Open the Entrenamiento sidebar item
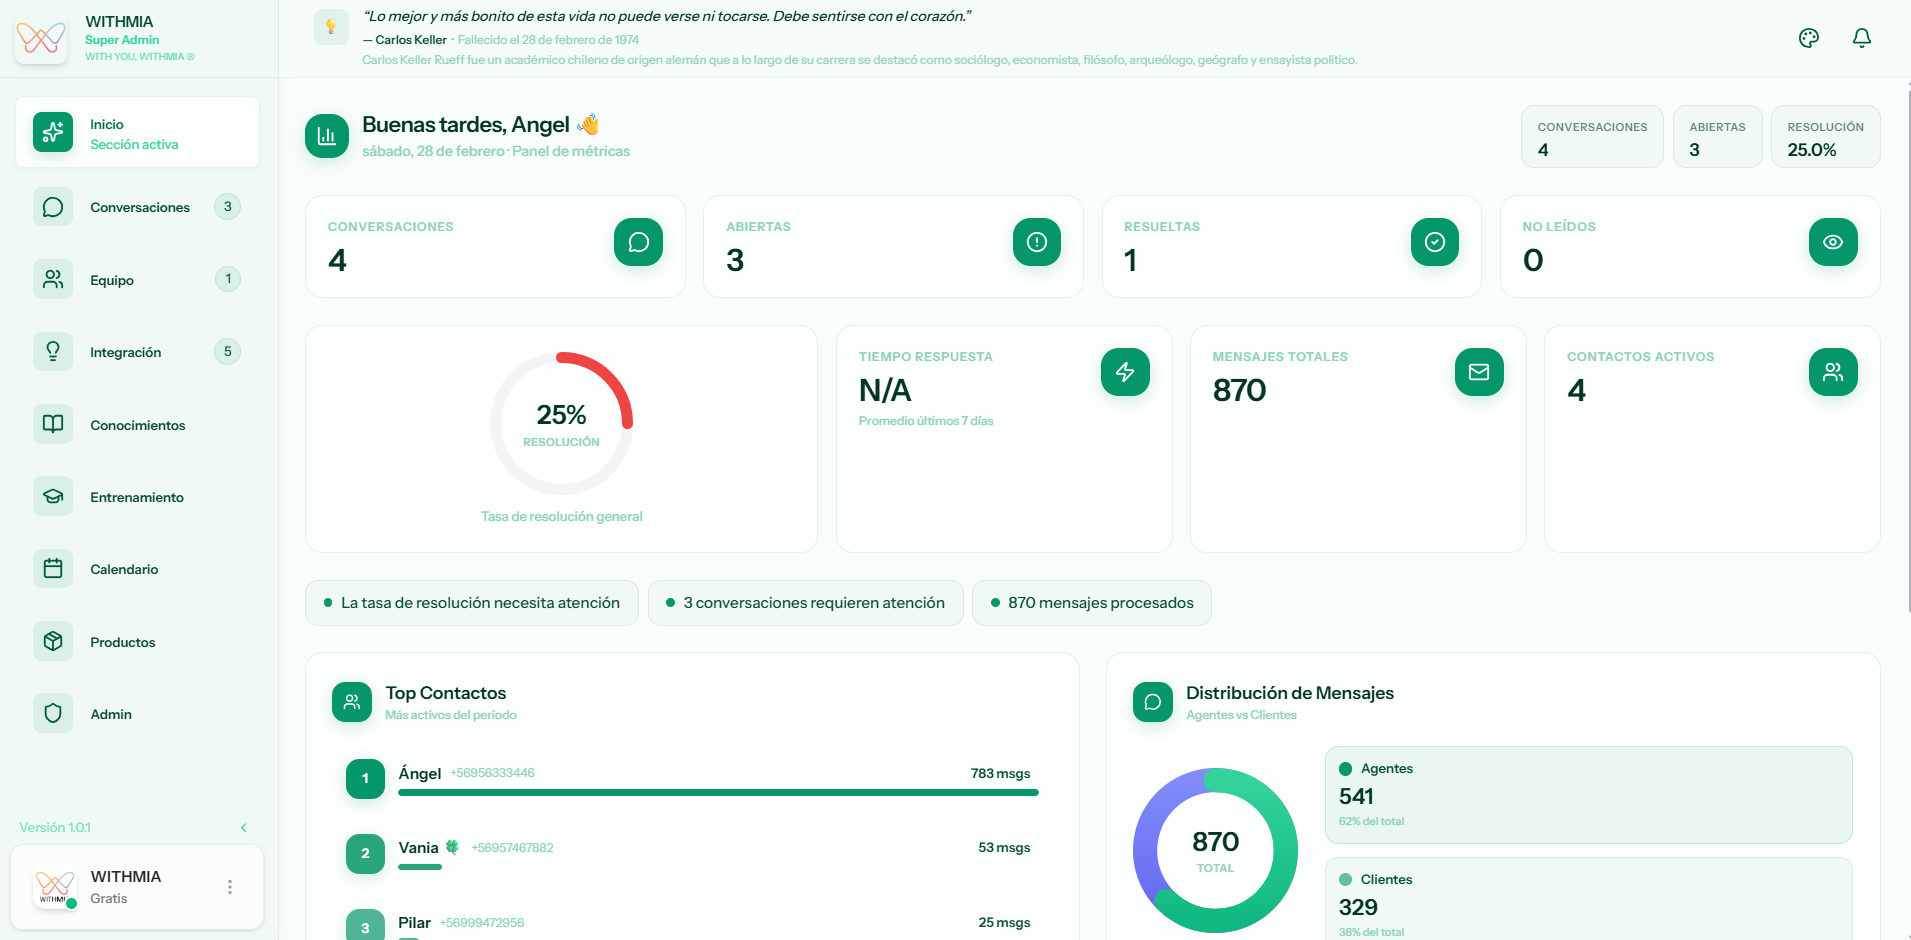Screen dimensions: 1911x940 point(136,497)
